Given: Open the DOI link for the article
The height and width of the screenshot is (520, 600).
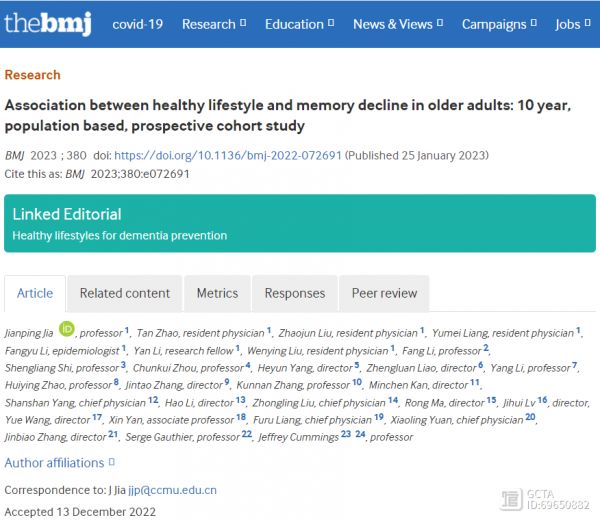Looking at the screenshot, I should 228,155.
